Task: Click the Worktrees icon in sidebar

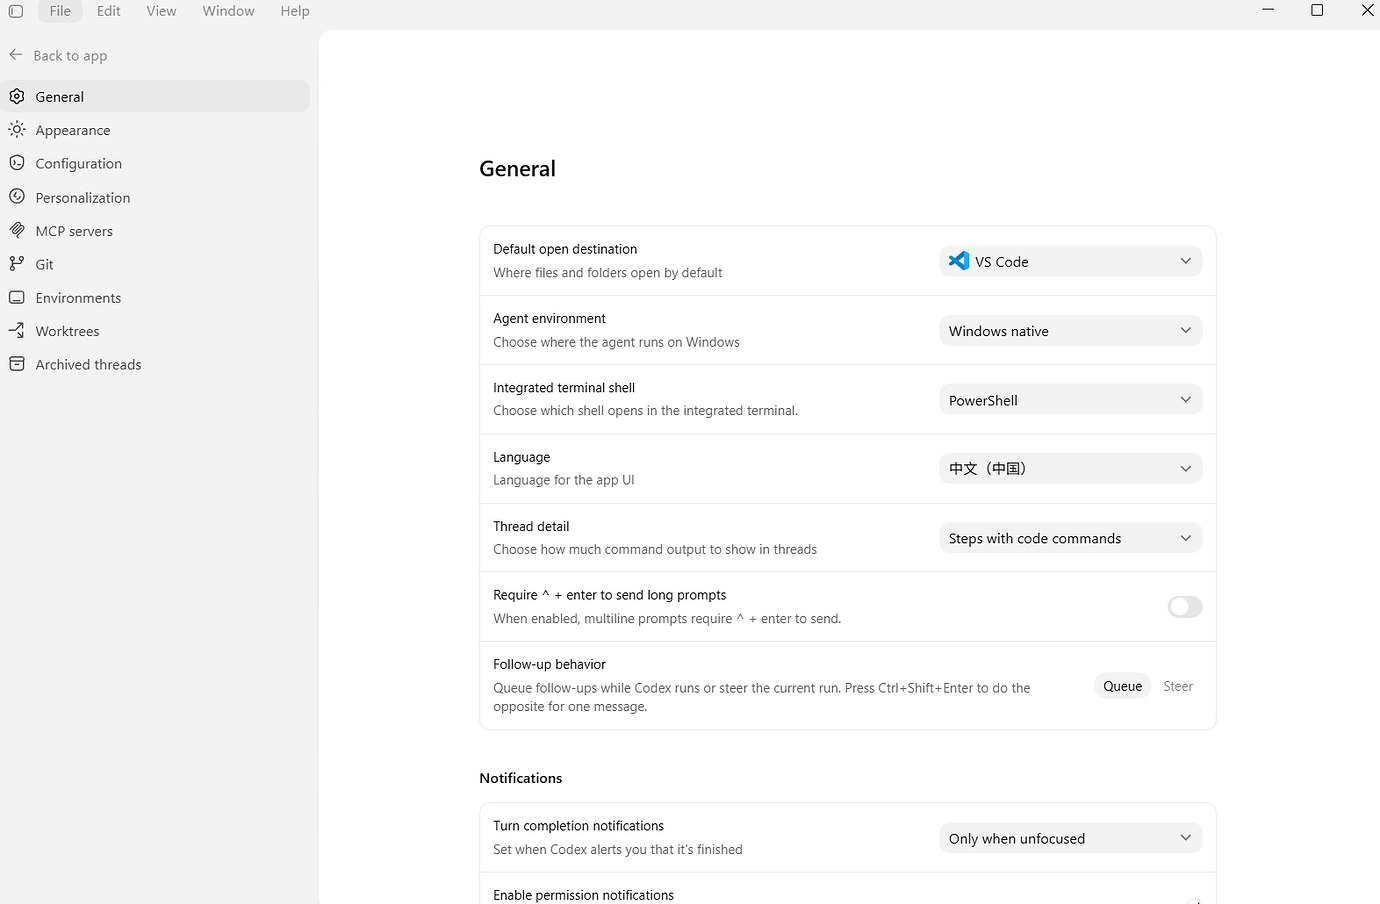Action: click(17, 330)
